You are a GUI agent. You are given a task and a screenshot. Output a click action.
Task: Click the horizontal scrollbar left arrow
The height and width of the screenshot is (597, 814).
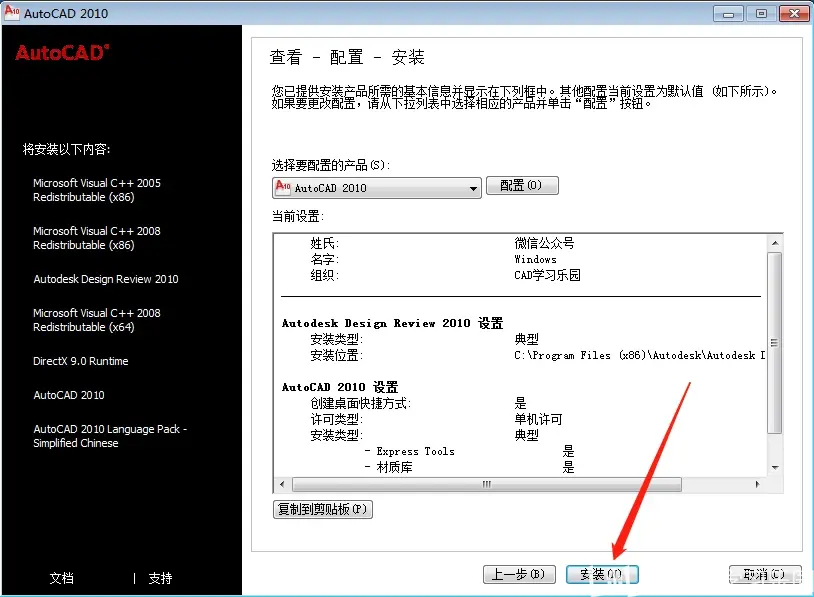282,484
